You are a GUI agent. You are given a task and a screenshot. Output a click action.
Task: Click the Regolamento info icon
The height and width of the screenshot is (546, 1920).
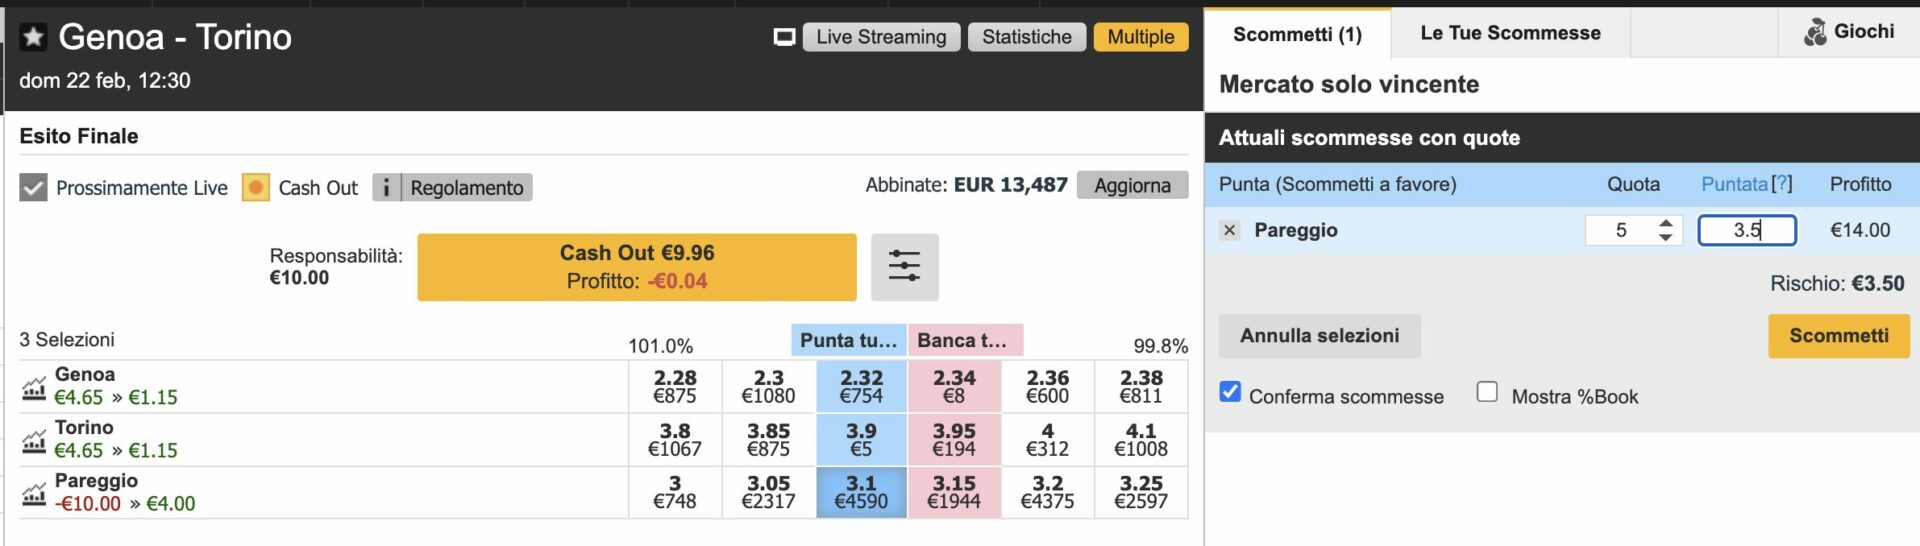[x=386, y=187]
